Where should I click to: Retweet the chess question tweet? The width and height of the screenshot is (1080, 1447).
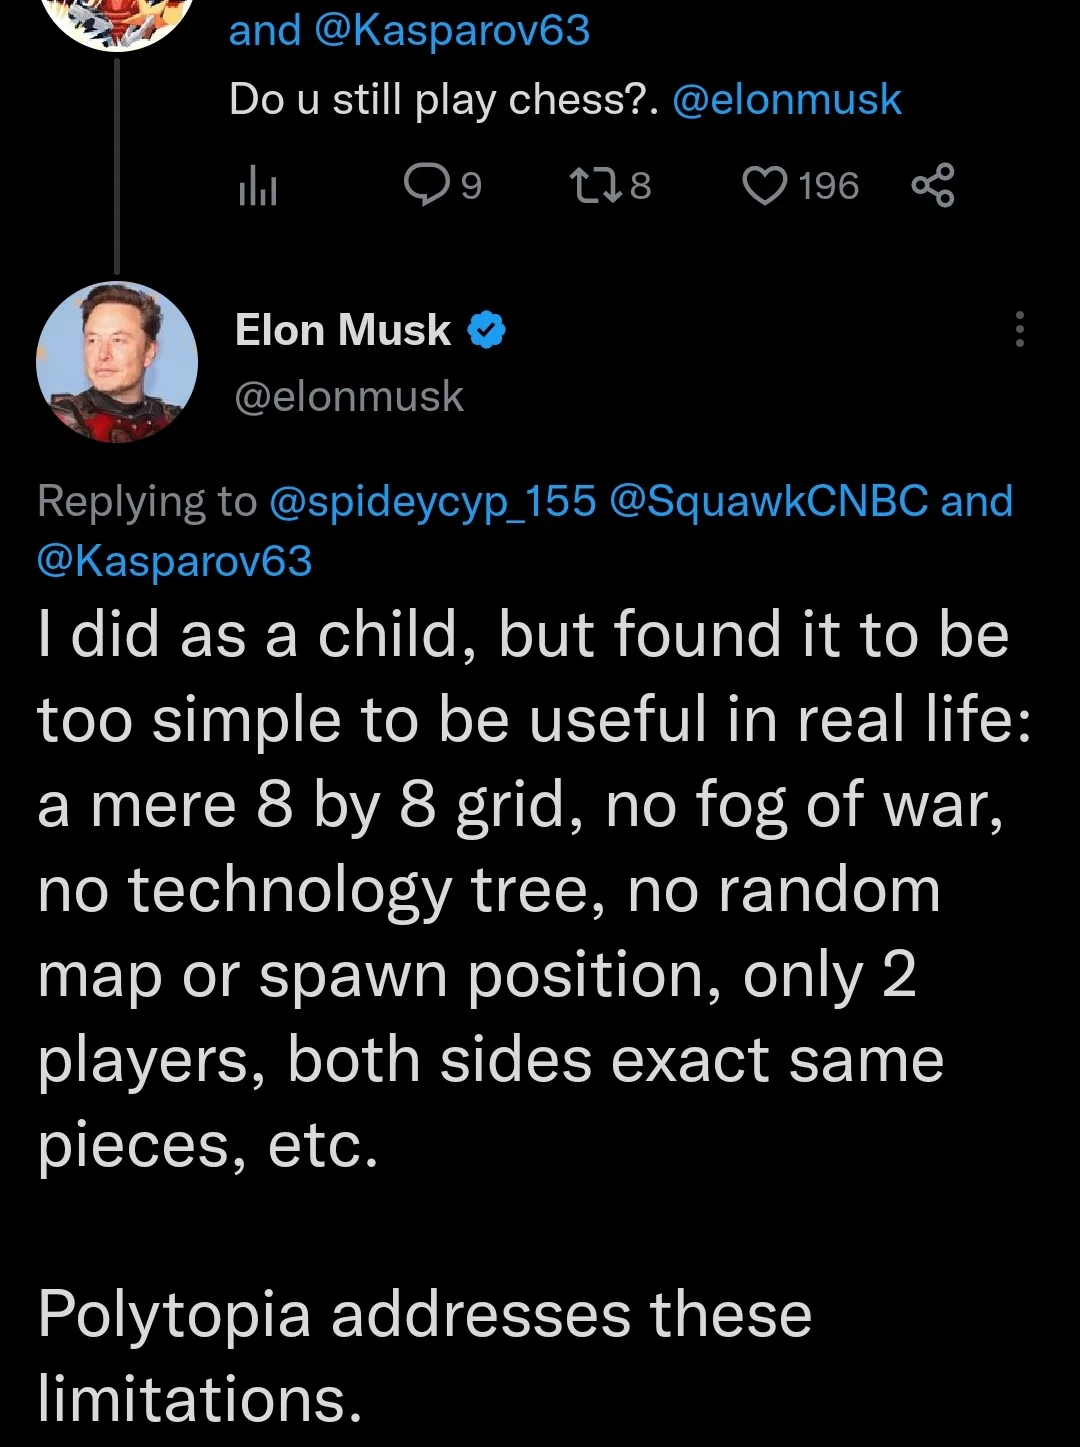coord(593,185)
